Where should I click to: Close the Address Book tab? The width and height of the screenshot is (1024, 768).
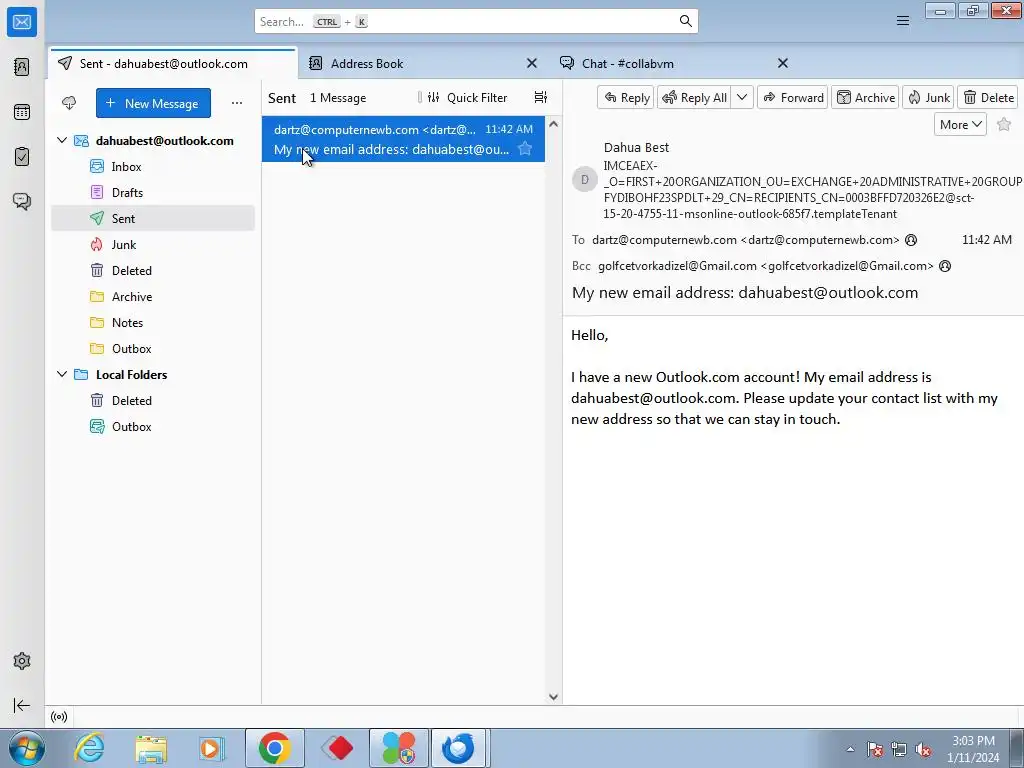tap(532, 63)
